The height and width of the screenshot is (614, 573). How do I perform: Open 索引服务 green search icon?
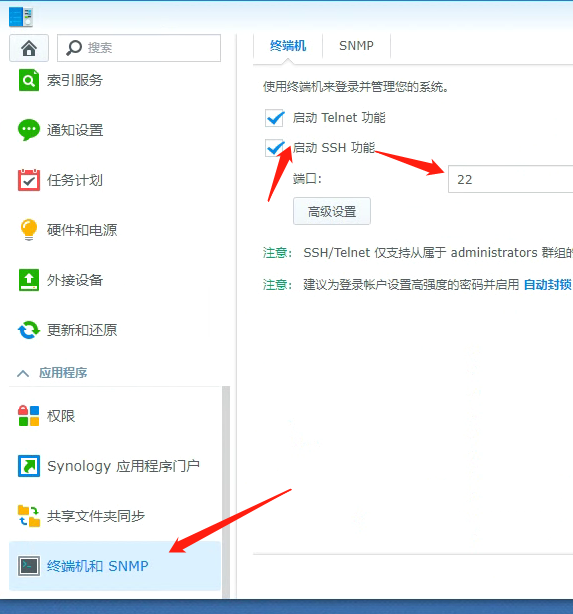click(29, 80)
